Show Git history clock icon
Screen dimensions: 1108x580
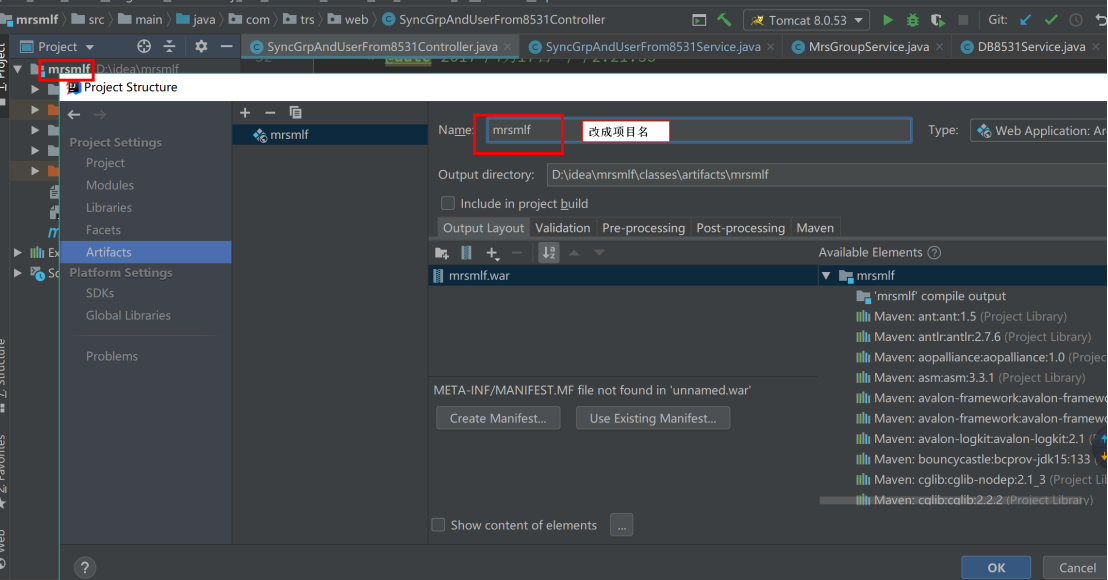click(x=1076, y=20)
